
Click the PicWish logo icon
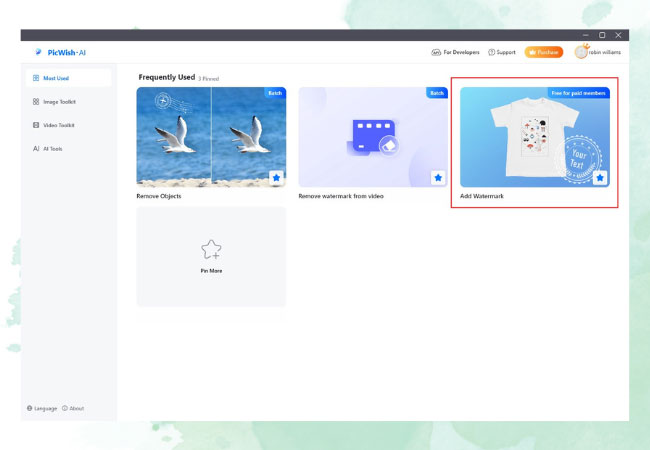pyautogui.click(x=37, y=52)
